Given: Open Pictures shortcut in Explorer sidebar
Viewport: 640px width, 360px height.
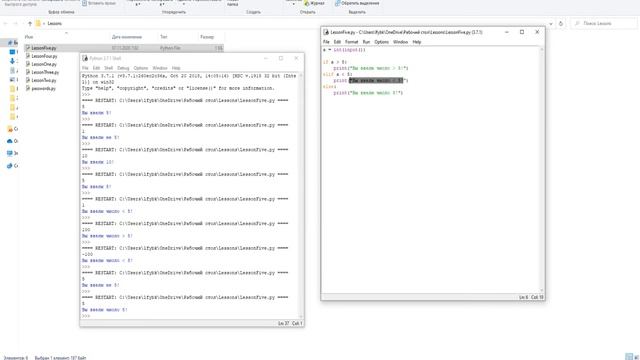Looking at the screenshot, I should (x=13, y=79).
